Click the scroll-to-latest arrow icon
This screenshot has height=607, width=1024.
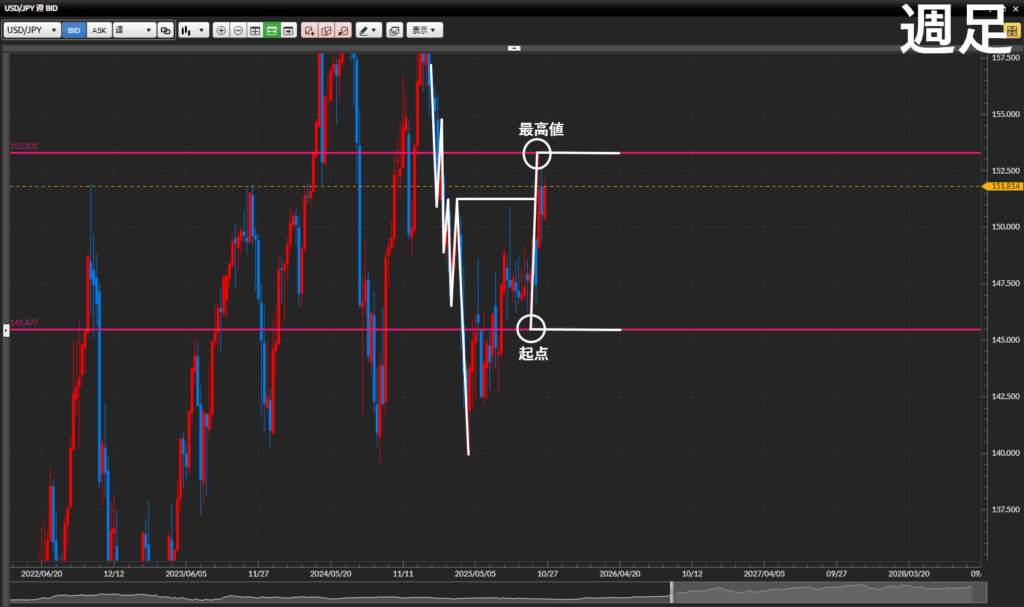(288, 31)
